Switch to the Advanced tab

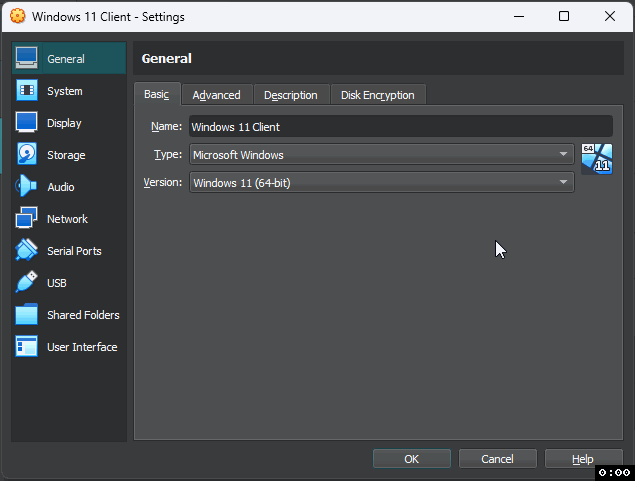[217, 95]
